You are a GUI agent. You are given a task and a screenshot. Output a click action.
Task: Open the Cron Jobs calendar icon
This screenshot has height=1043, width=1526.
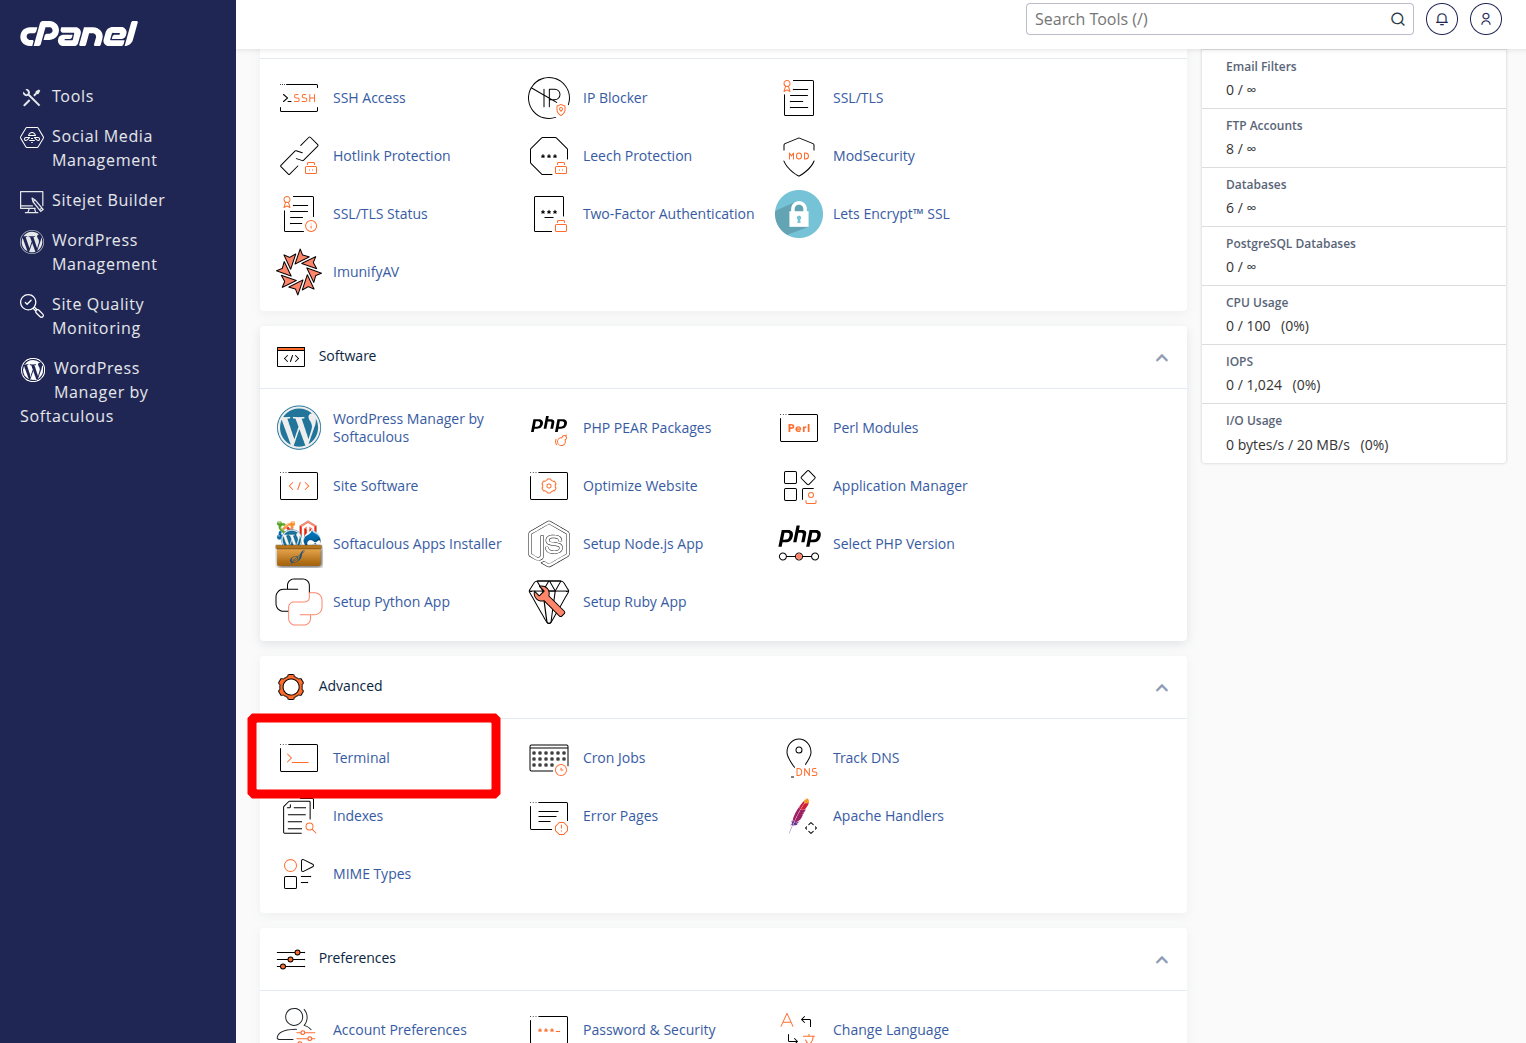tap(549, 758)
